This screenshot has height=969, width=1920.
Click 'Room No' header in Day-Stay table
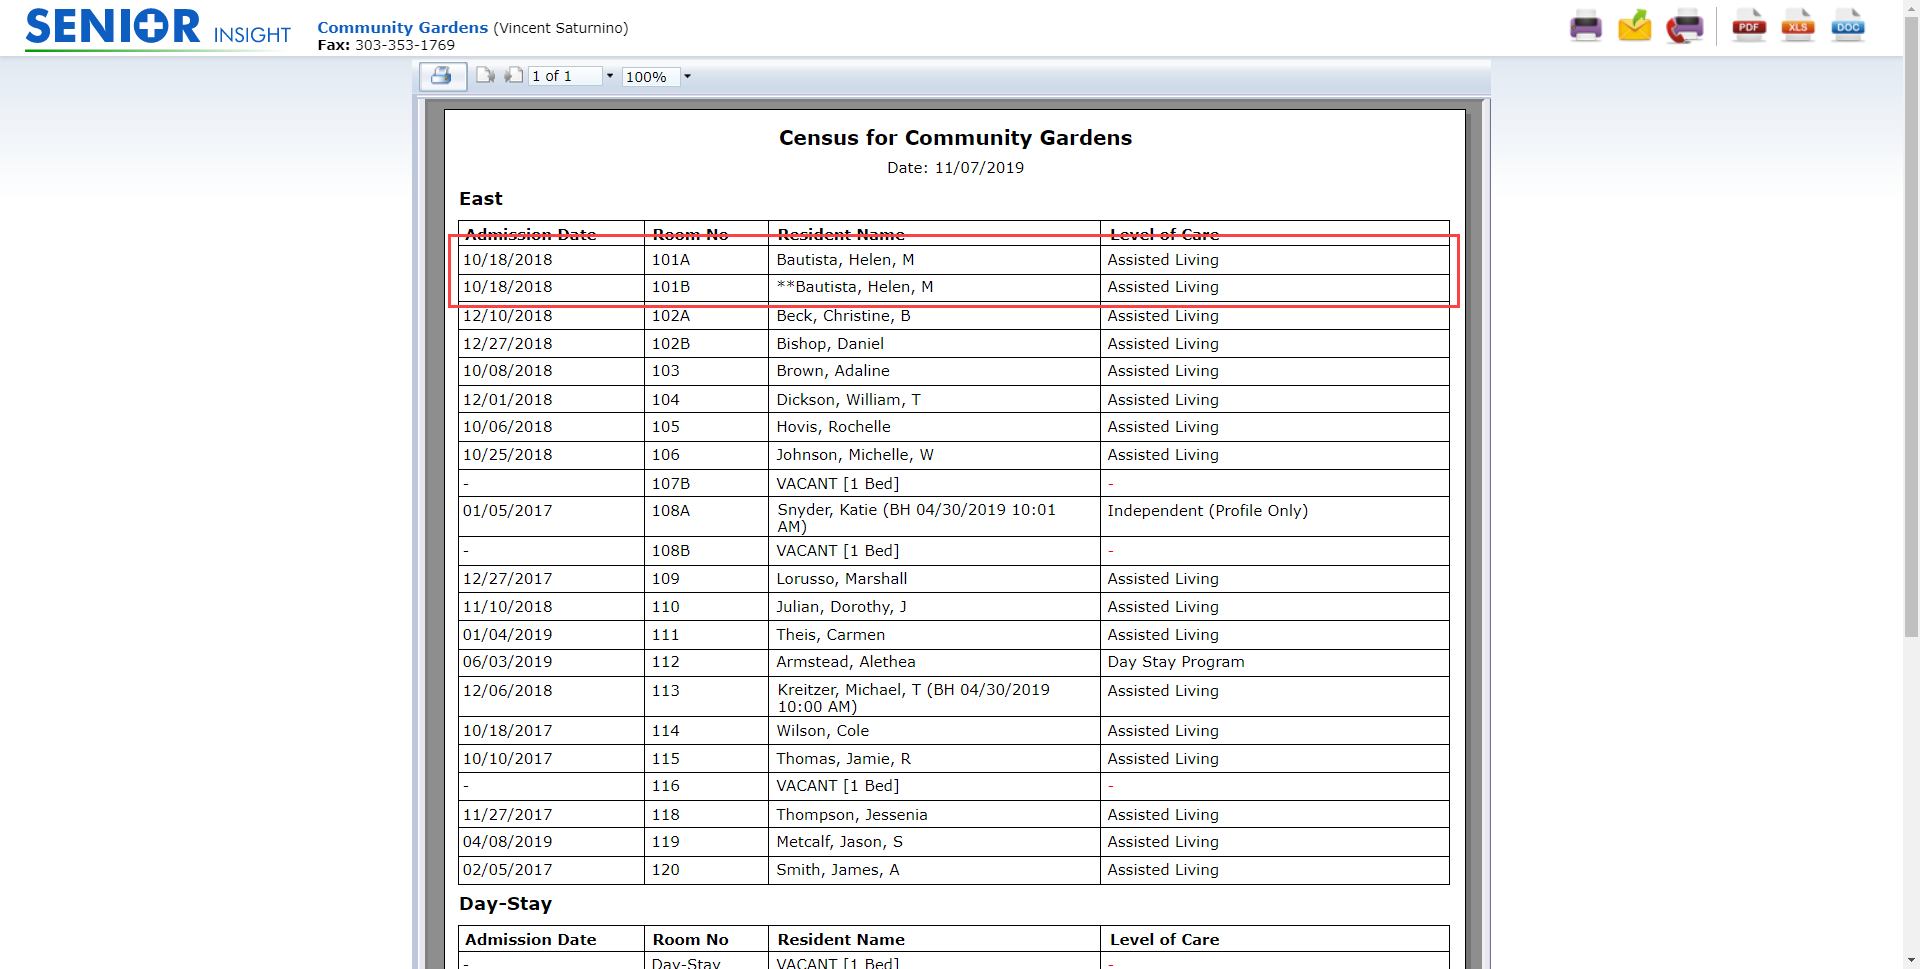point(690,940)
